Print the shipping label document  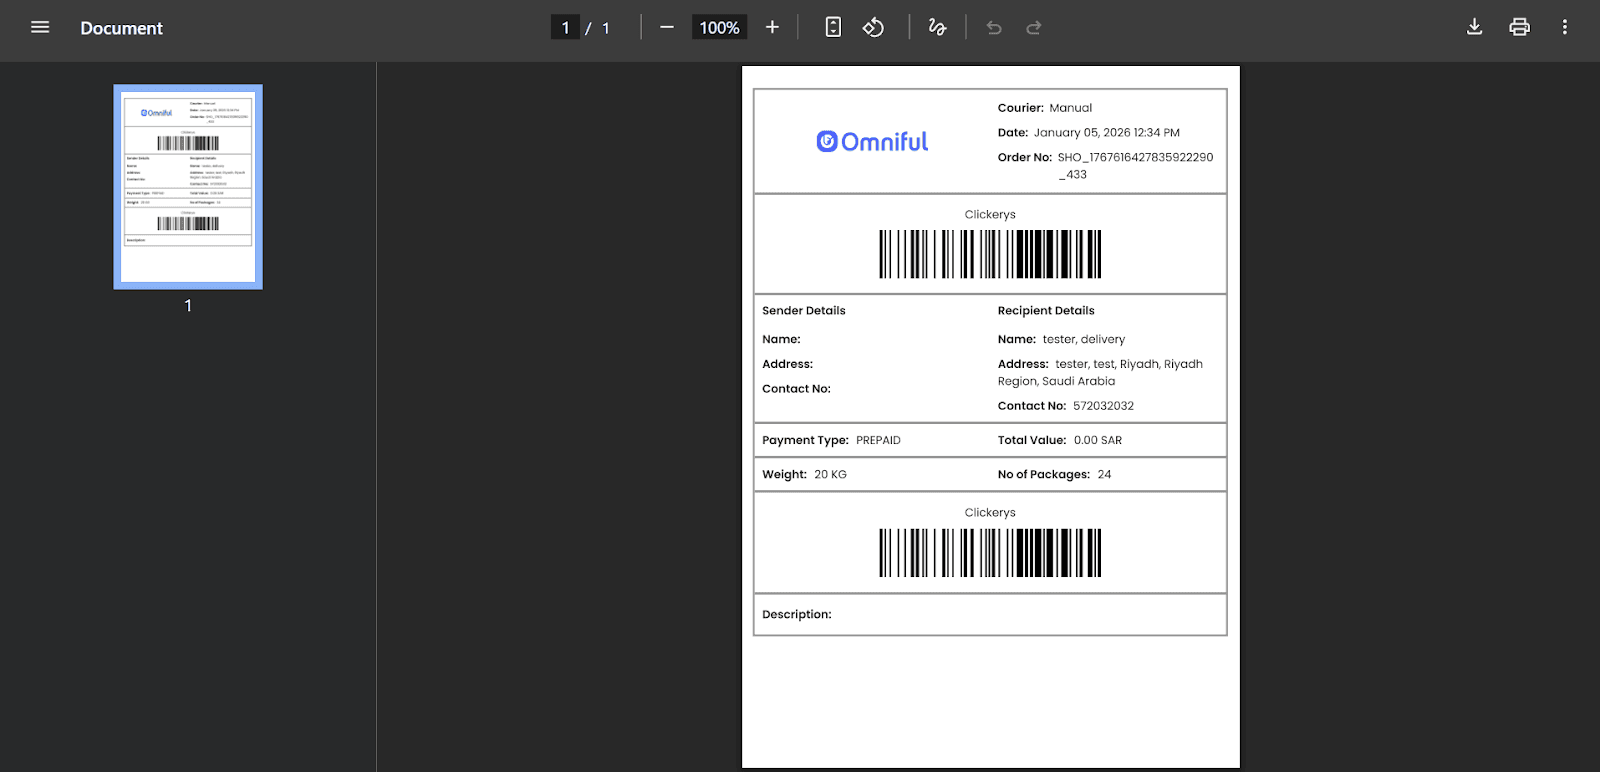point(1519,28)
